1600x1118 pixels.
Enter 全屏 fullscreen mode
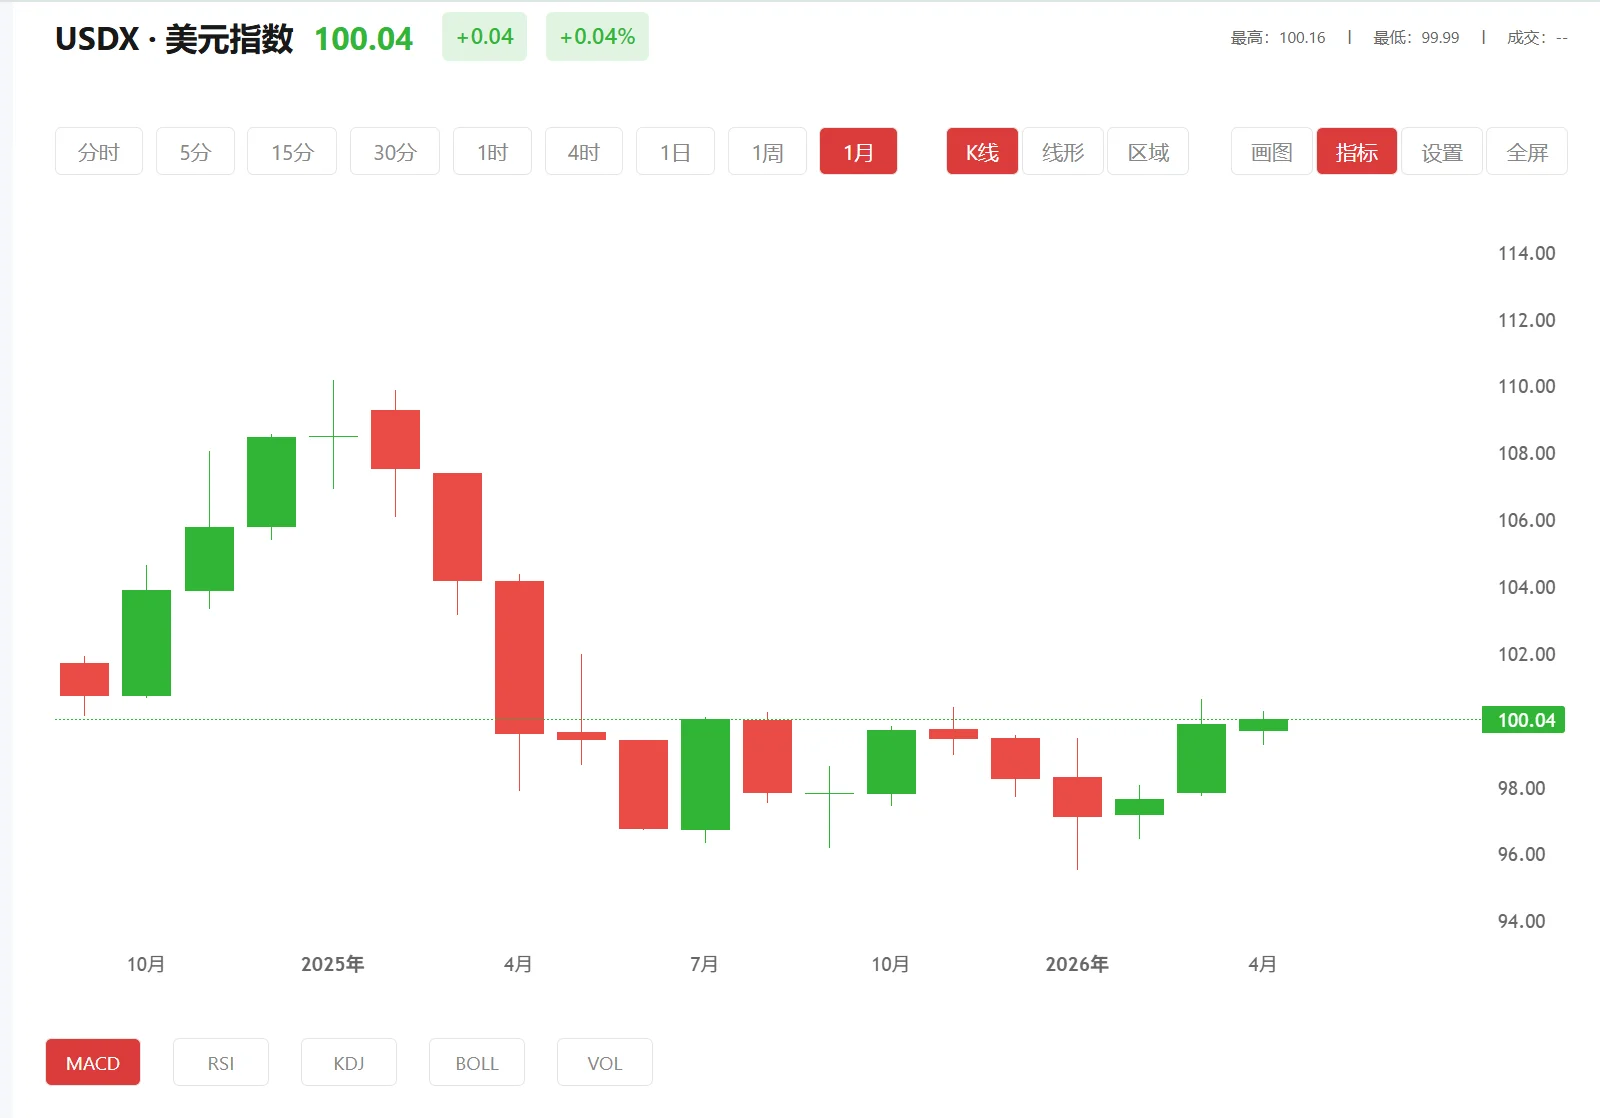click(1527, 152)
